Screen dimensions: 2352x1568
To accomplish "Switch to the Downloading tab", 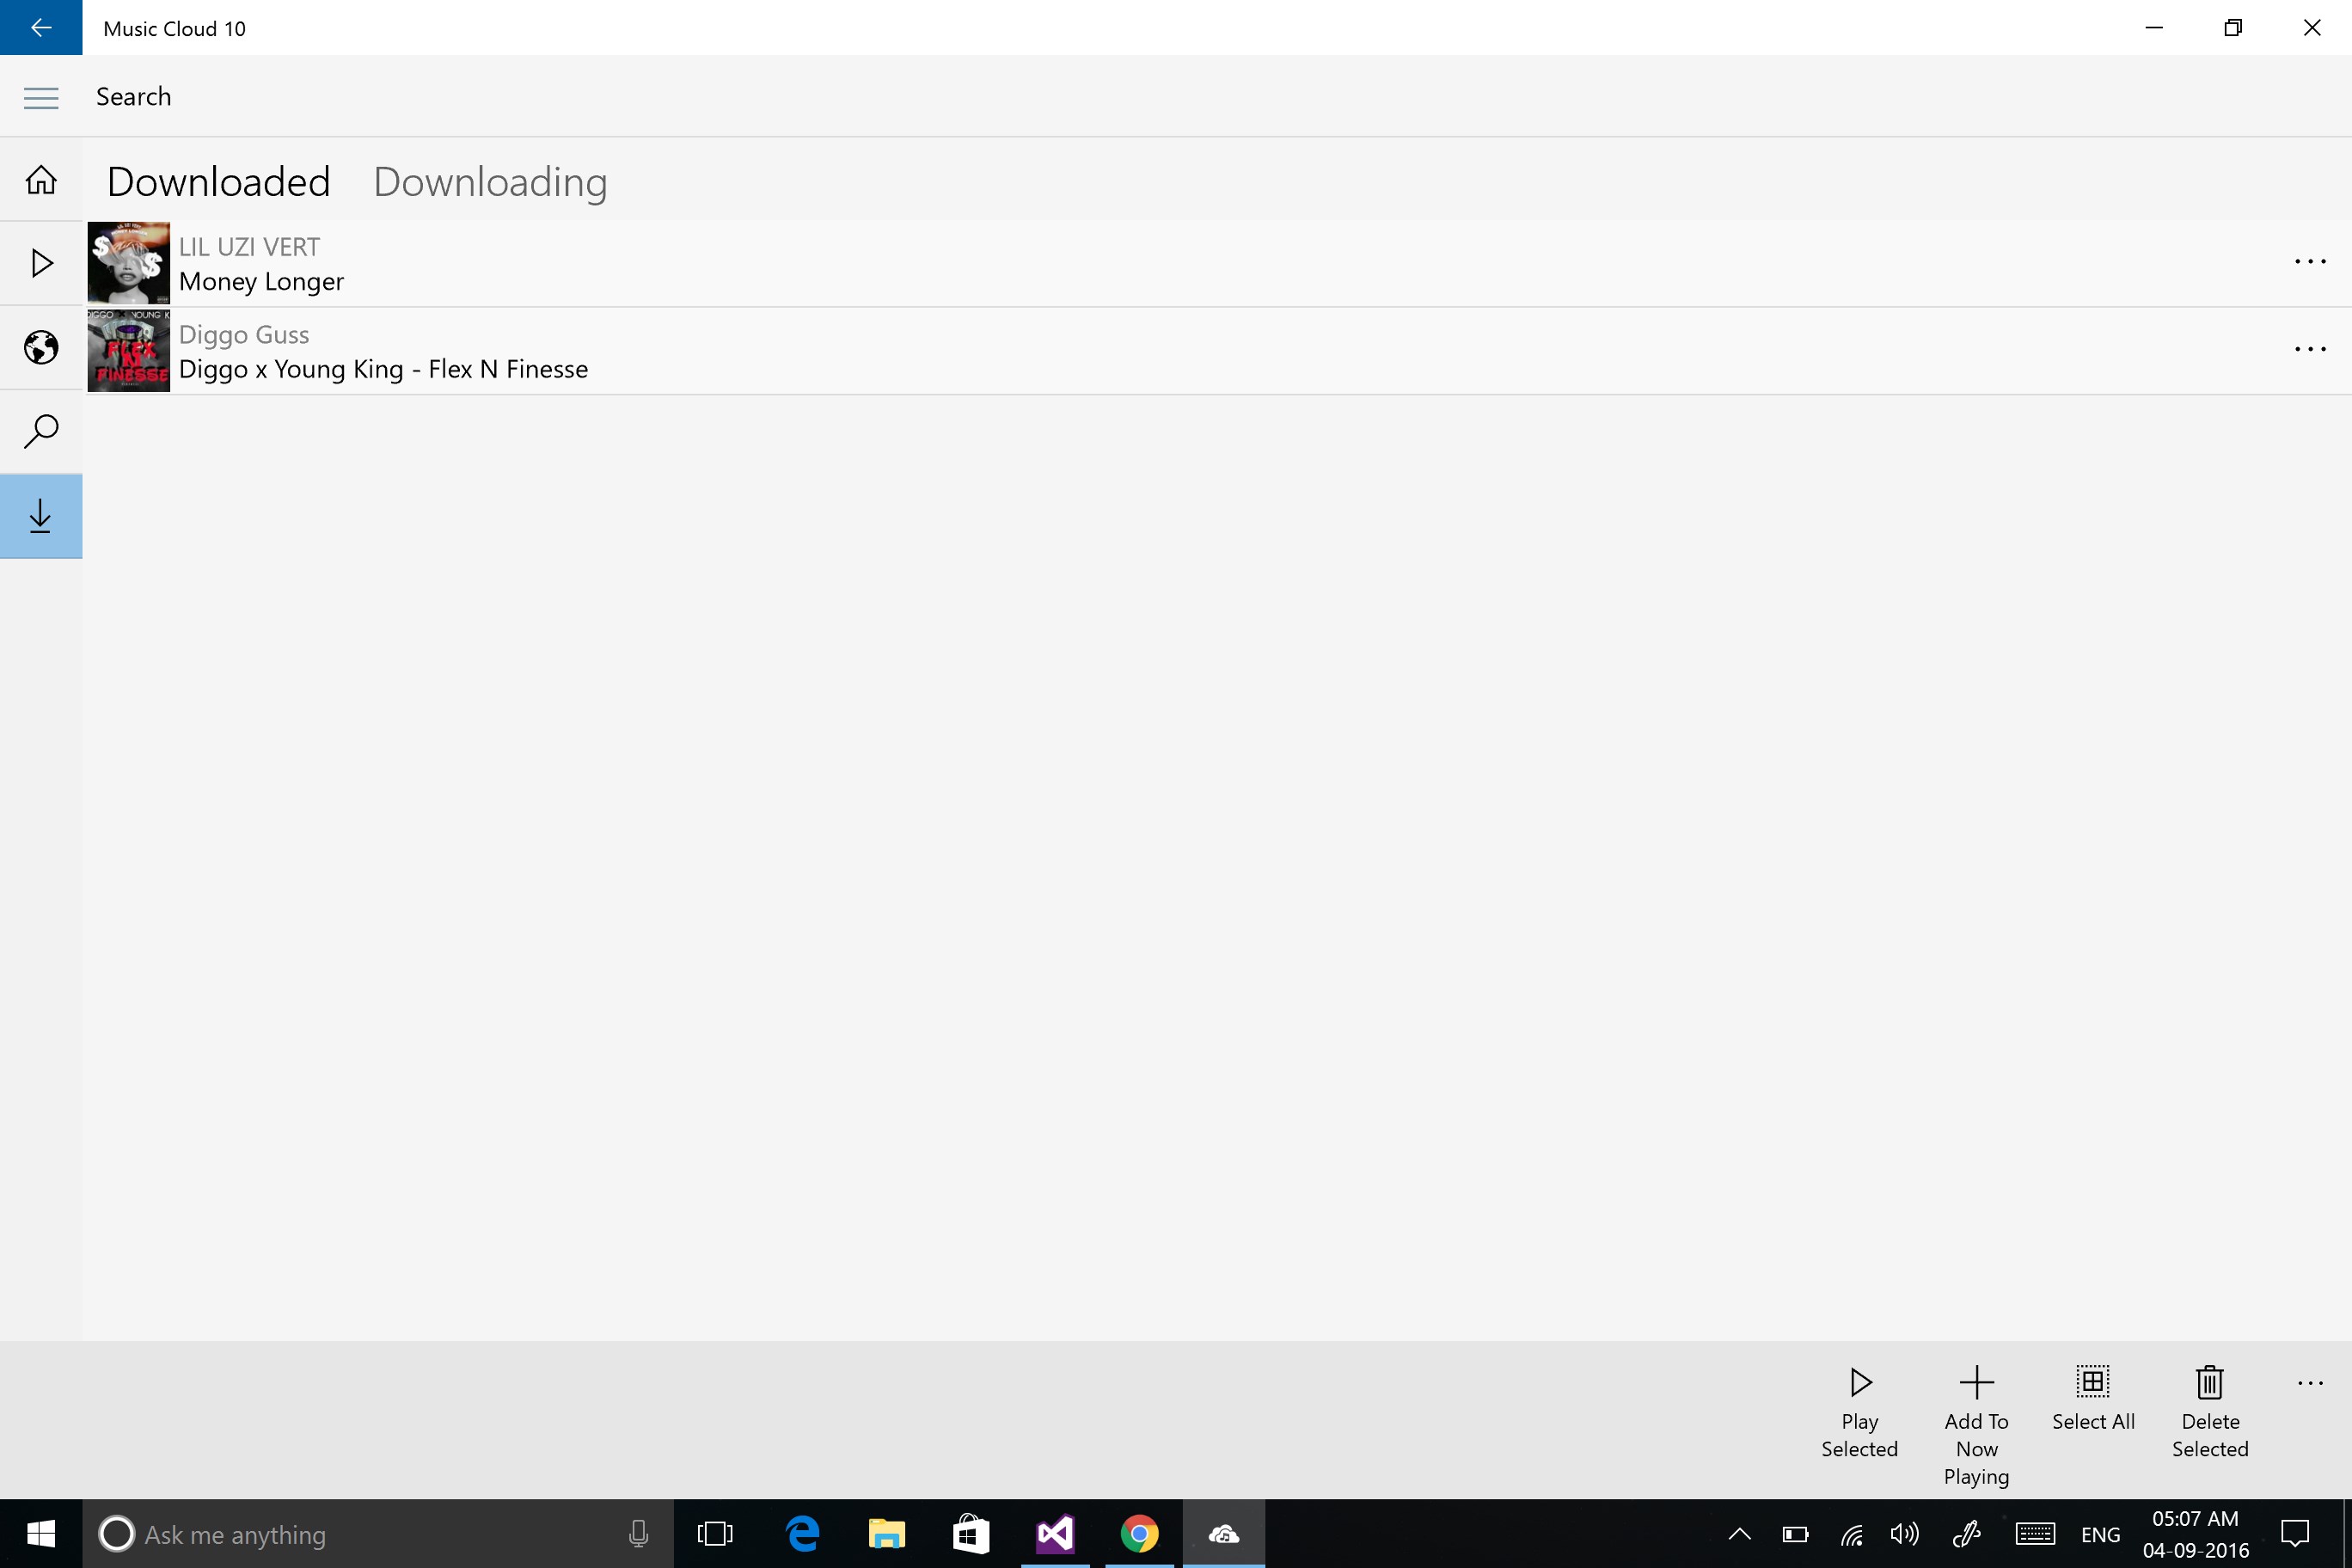I will pyautogui.click(x=490, y=182).
